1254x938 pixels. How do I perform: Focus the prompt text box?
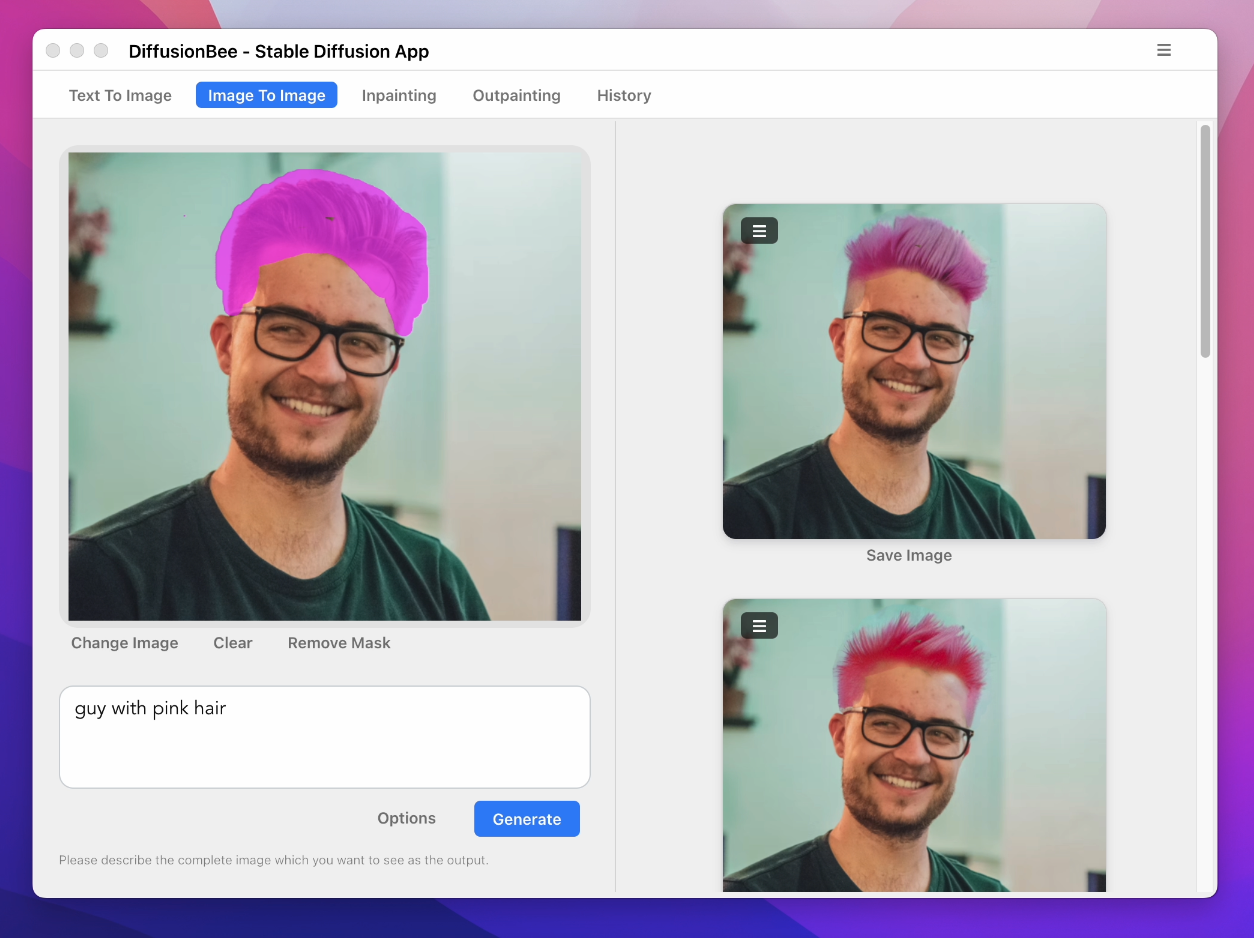coord(324,737)
